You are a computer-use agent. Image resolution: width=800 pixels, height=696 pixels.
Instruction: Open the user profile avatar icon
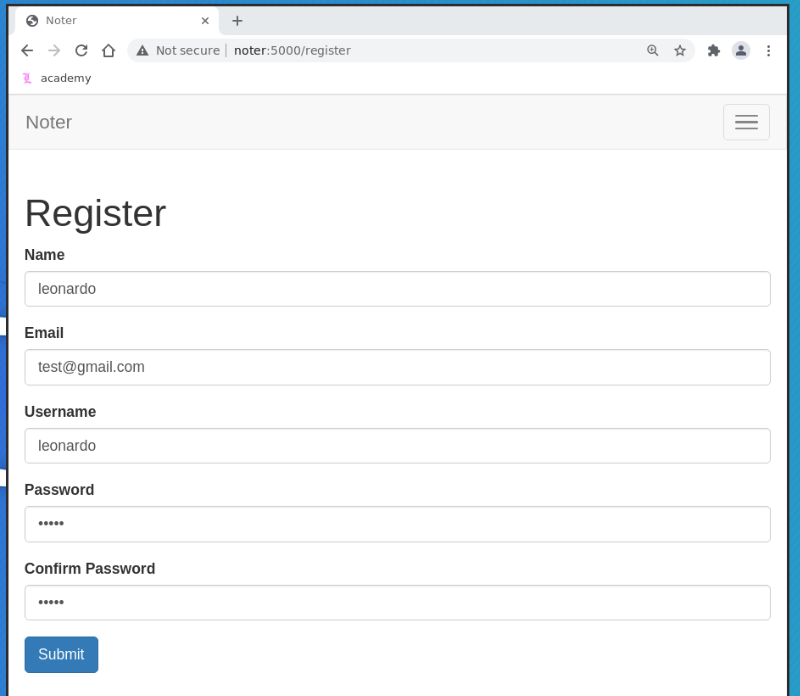pyautogui.click(x=741, y=51)
